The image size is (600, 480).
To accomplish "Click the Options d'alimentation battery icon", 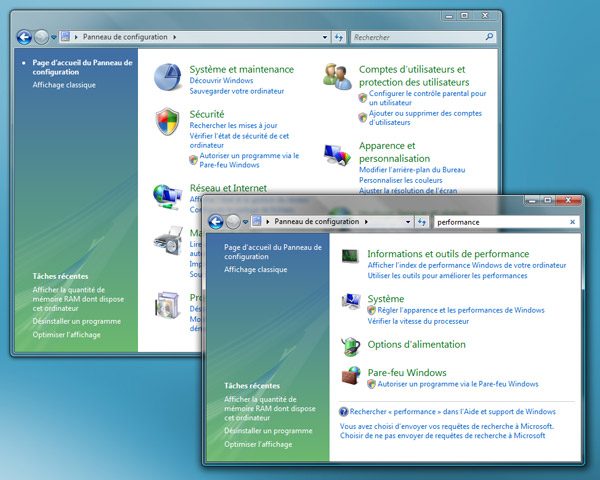I will click(351, 346).
